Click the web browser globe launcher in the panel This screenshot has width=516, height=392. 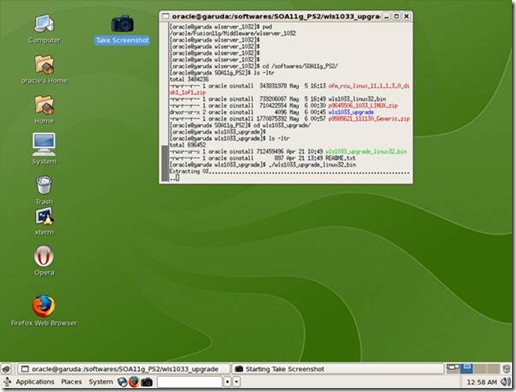122,382
